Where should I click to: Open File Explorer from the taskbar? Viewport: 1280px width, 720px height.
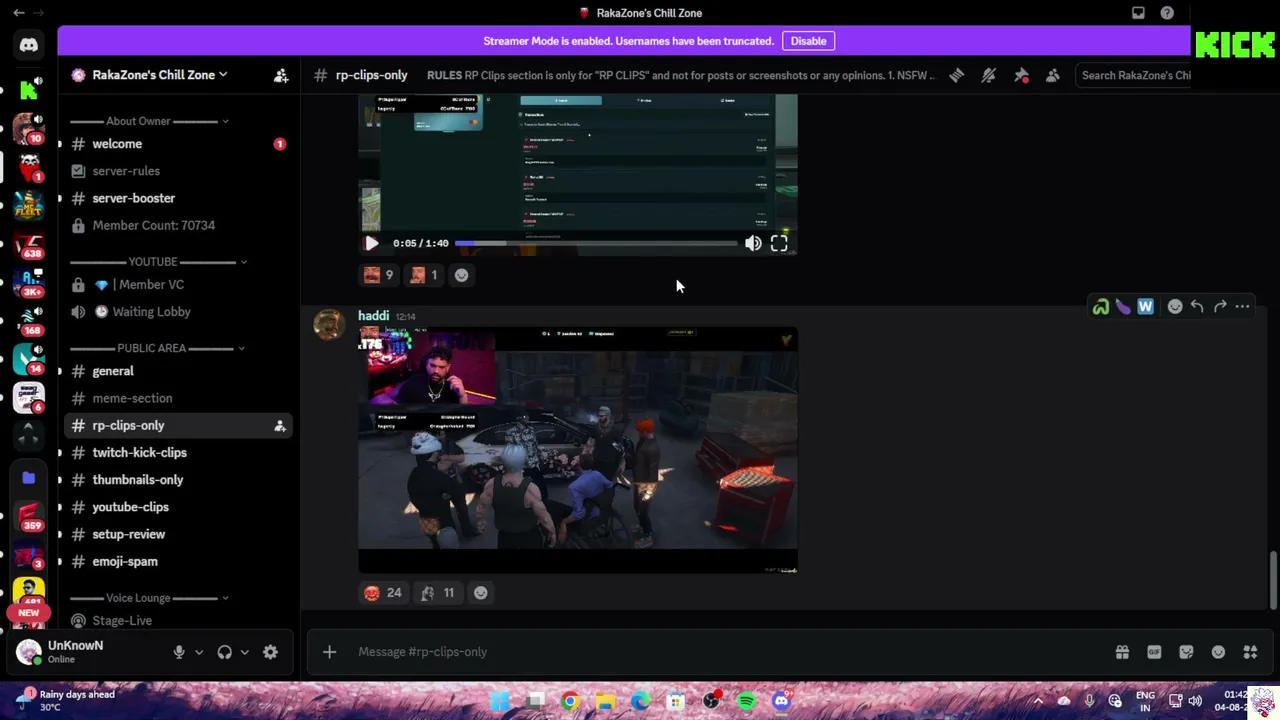(x=605, y=701)
